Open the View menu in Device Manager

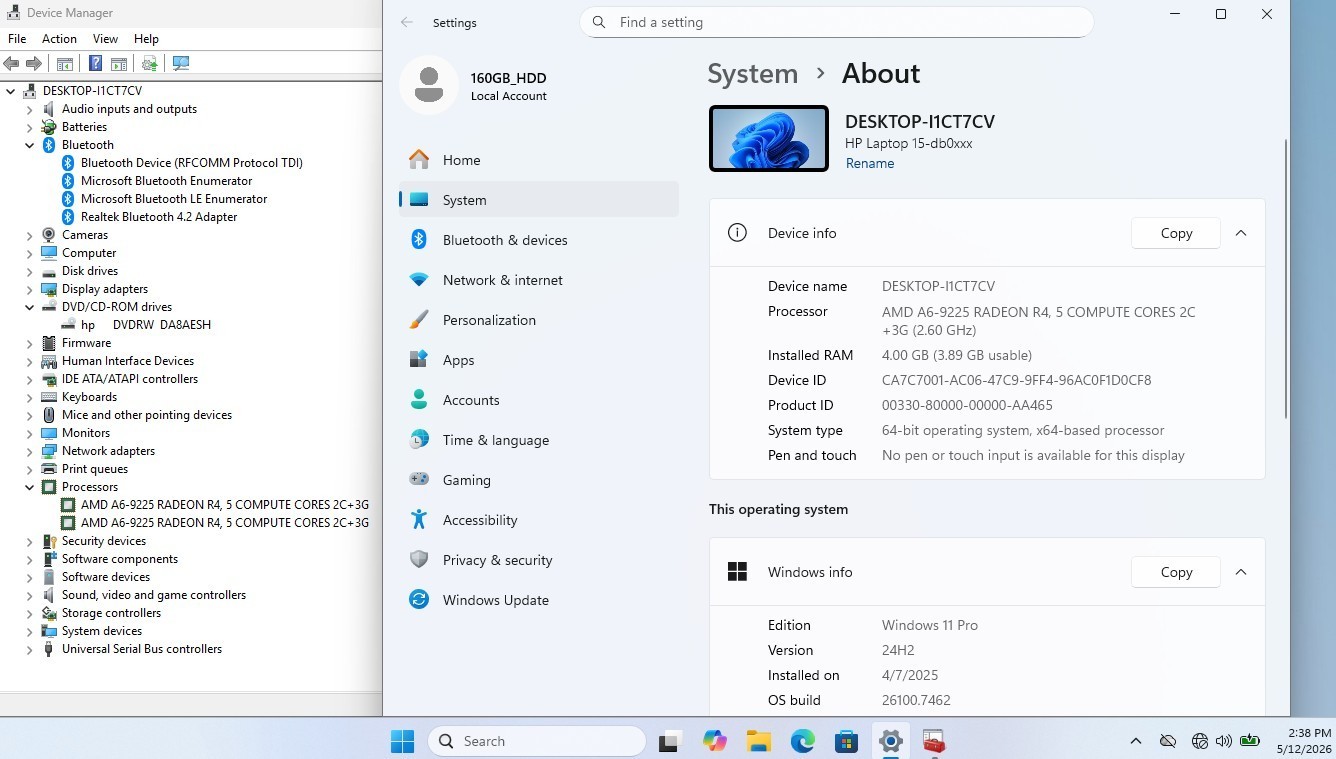105,38
